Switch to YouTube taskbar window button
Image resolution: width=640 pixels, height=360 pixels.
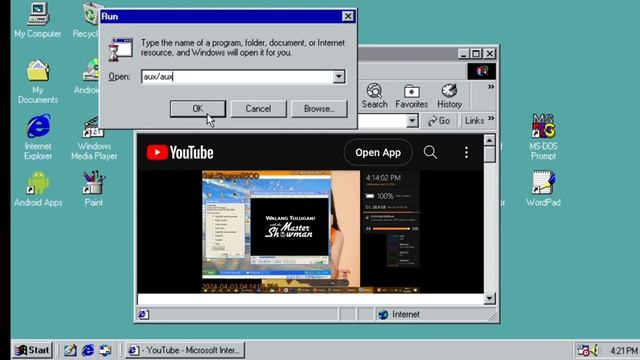pos(184,350)
